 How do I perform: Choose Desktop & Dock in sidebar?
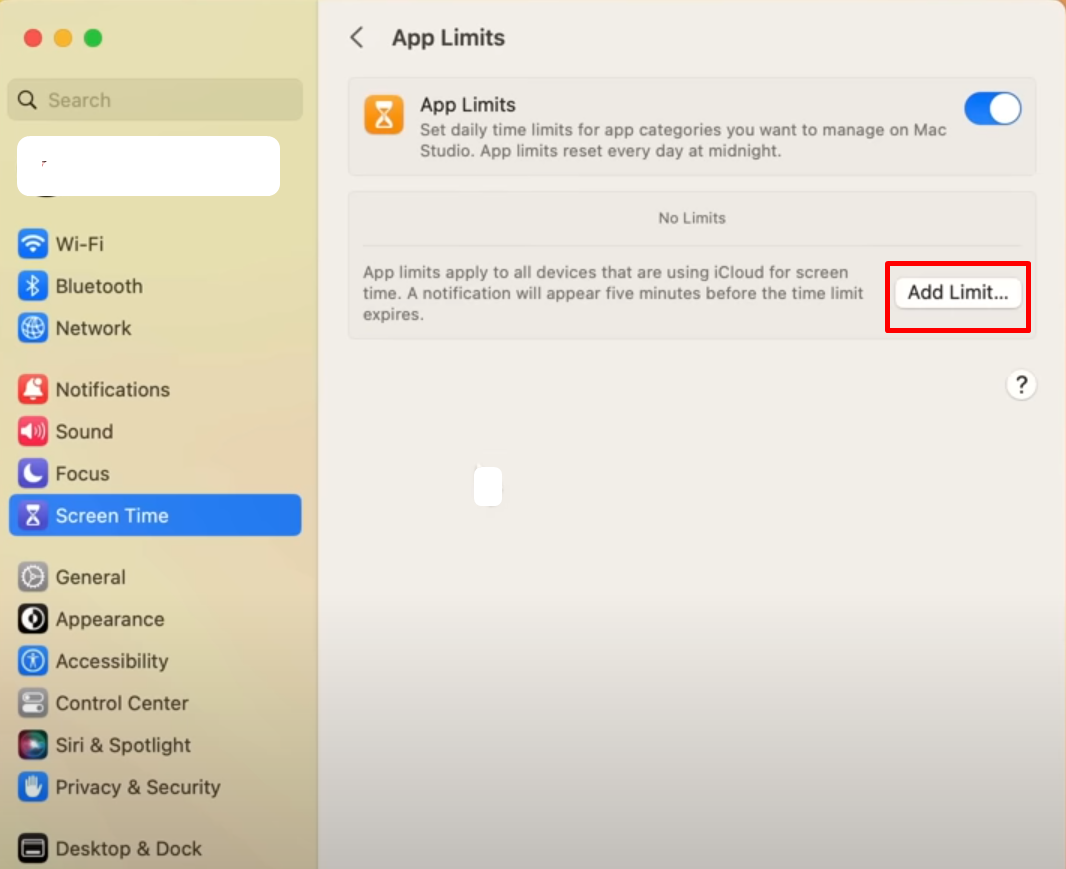pyautogui.click(x=128, y=849)
